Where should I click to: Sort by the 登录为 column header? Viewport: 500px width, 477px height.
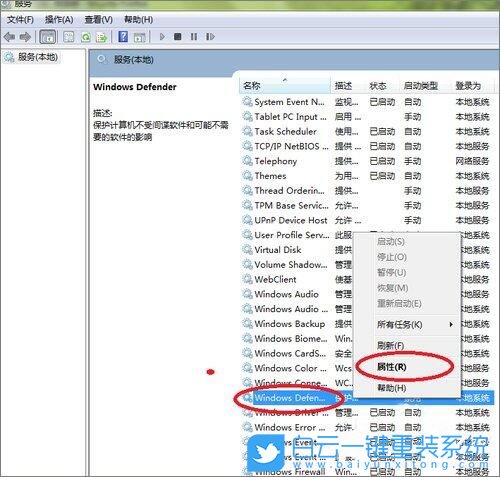(x=473, y=86)
